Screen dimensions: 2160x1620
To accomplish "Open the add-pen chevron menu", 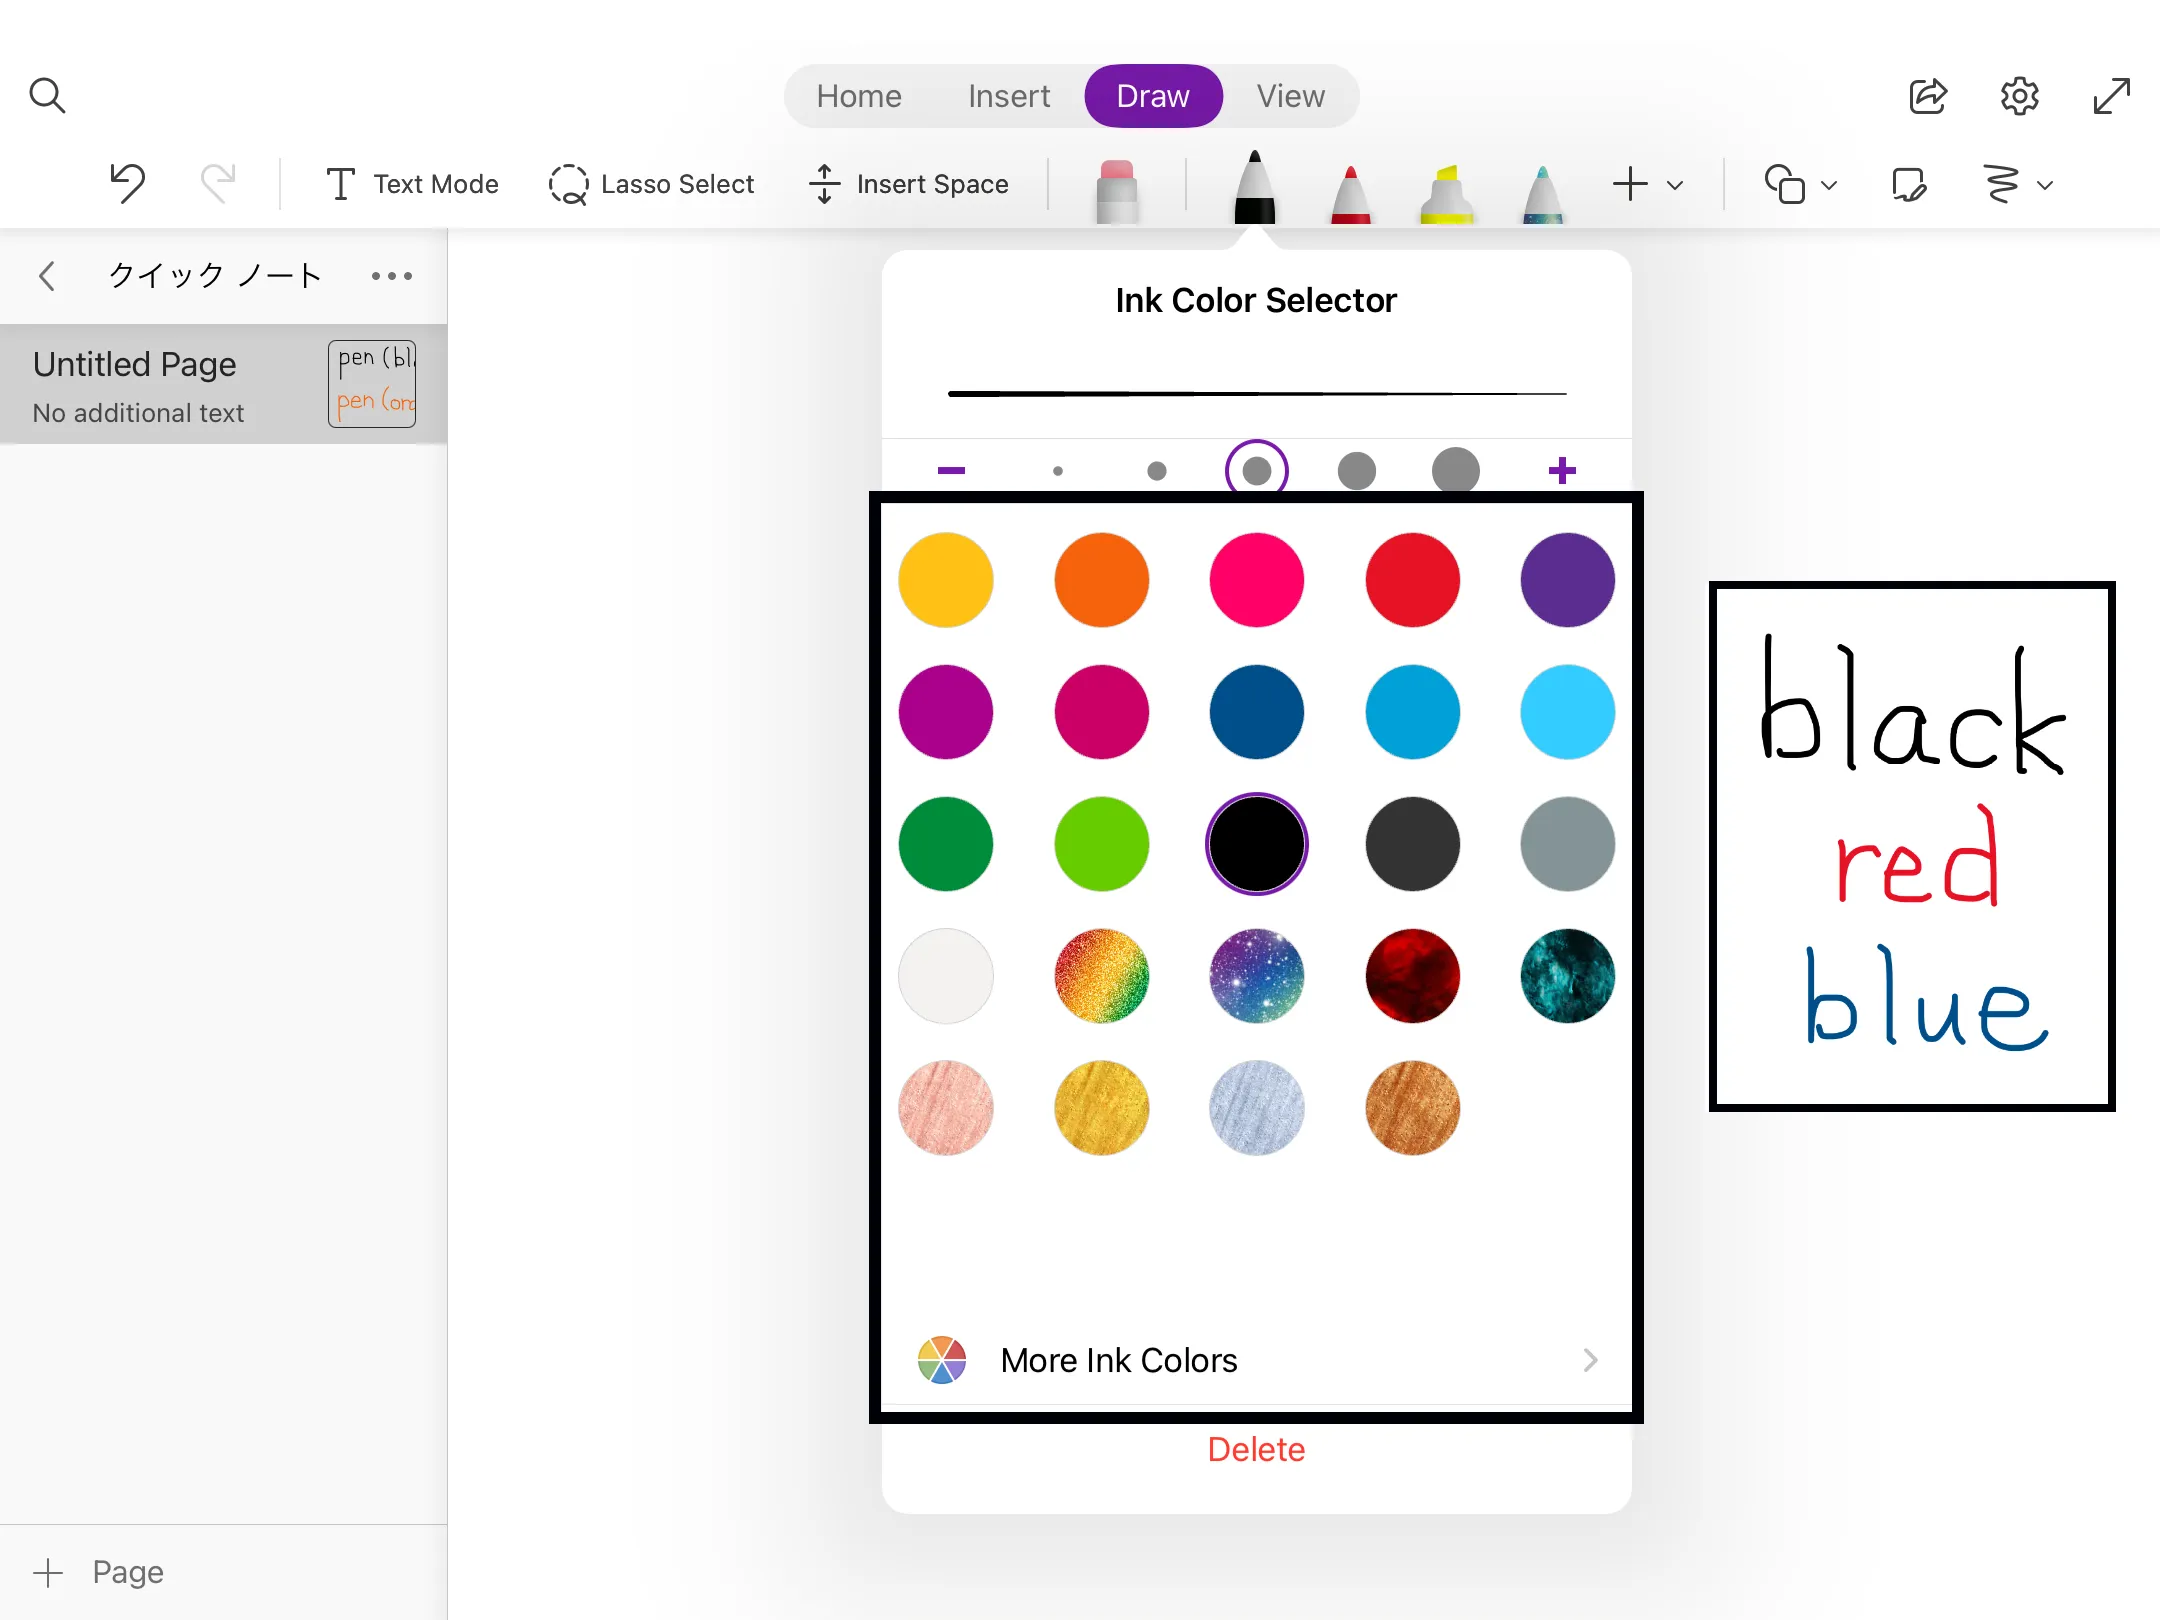I will pos(1674,185).
